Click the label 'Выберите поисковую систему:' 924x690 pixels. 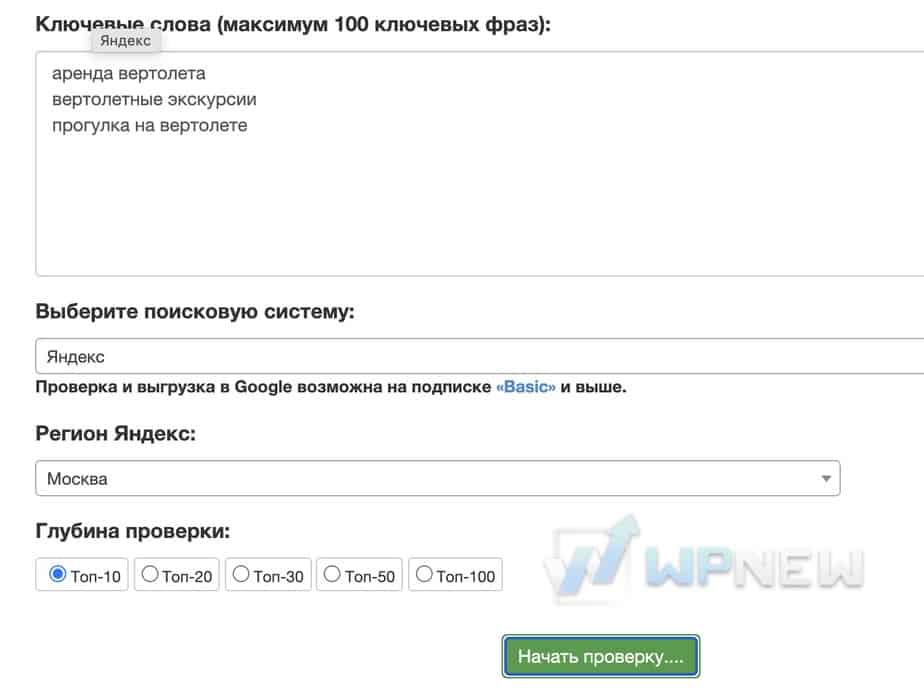click(x=195, y=311)
